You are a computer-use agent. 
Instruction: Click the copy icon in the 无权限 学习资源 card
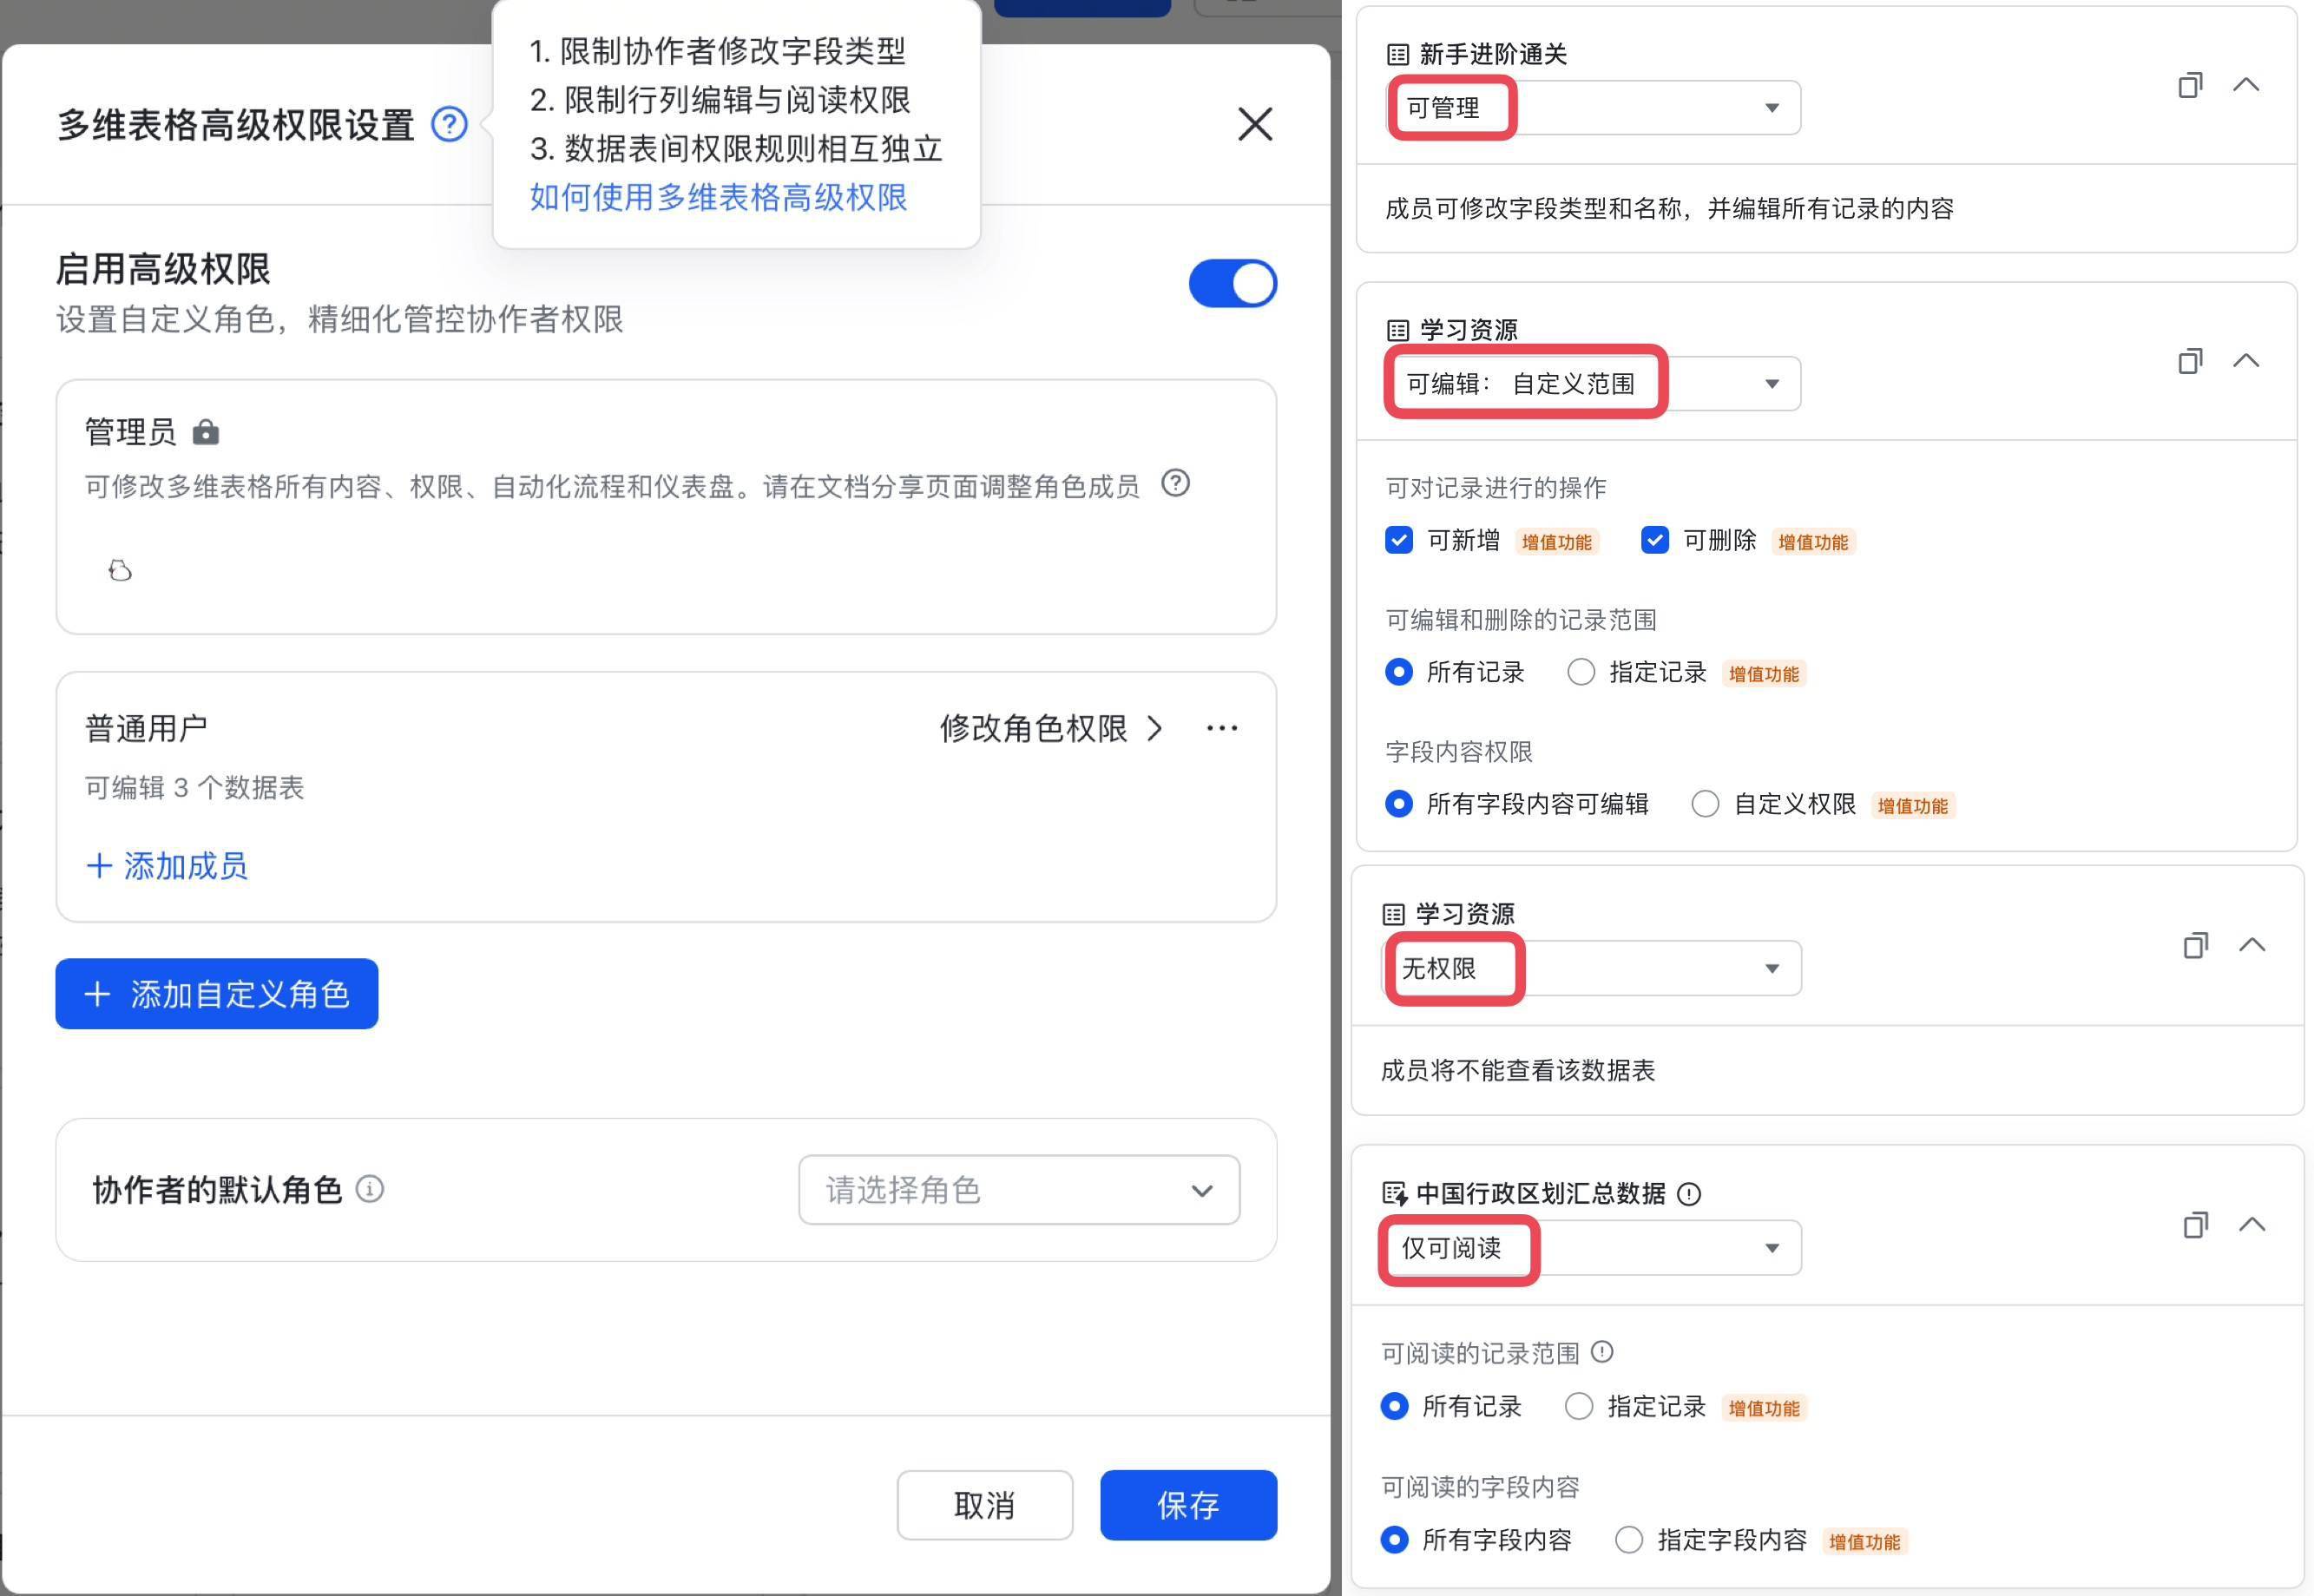point(2195,946)
